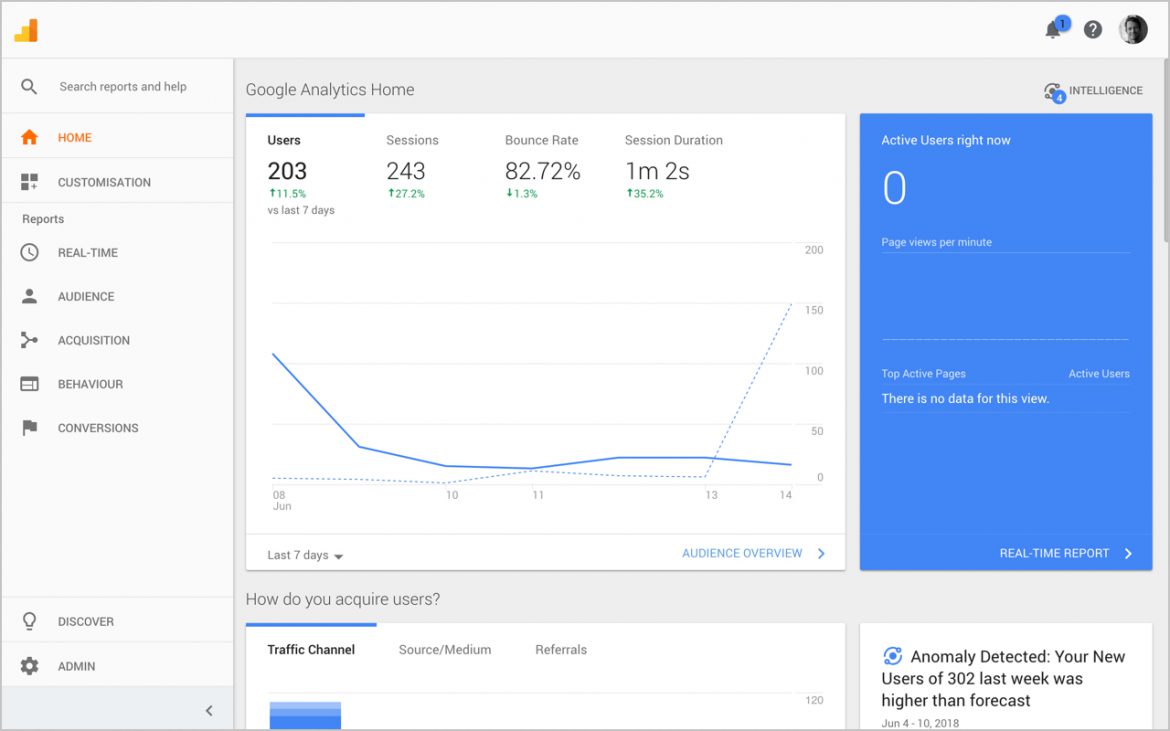Select the Sessions metric tab

413,166
